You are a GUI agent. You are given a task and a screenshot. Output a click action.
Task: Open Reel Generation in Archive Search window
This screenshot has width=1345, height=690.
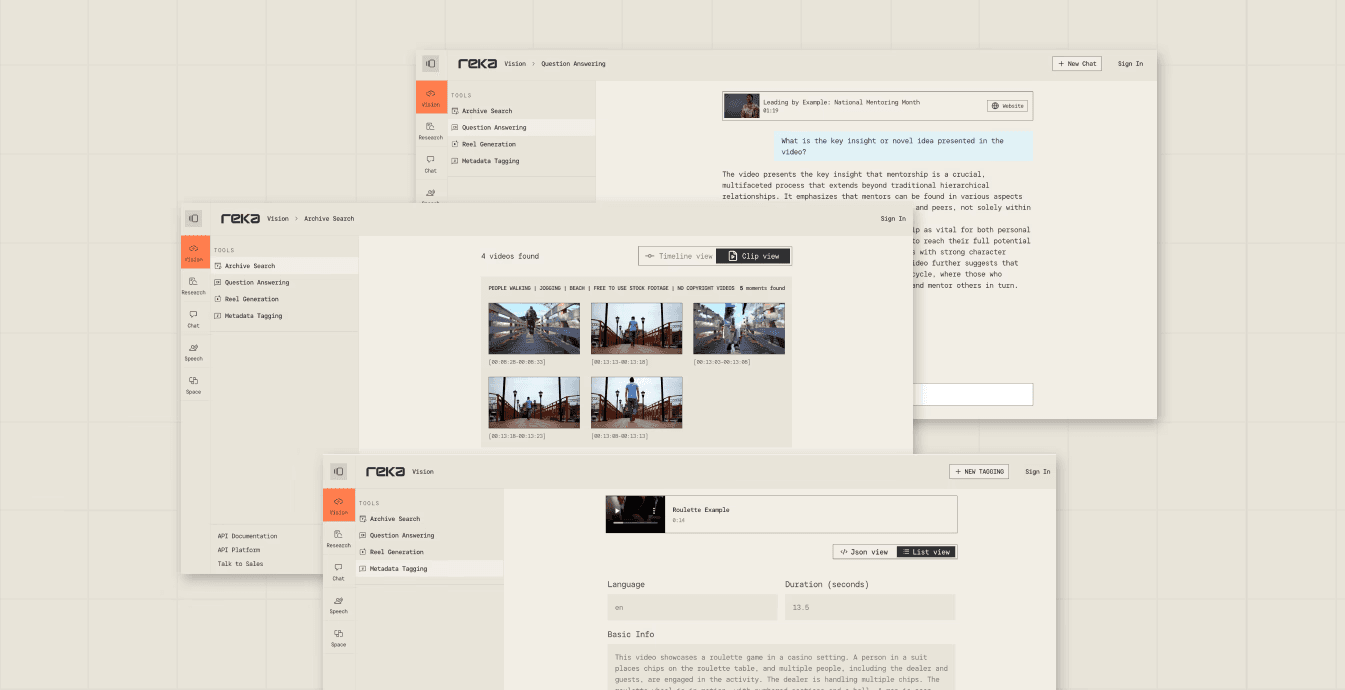pos(284,299)
